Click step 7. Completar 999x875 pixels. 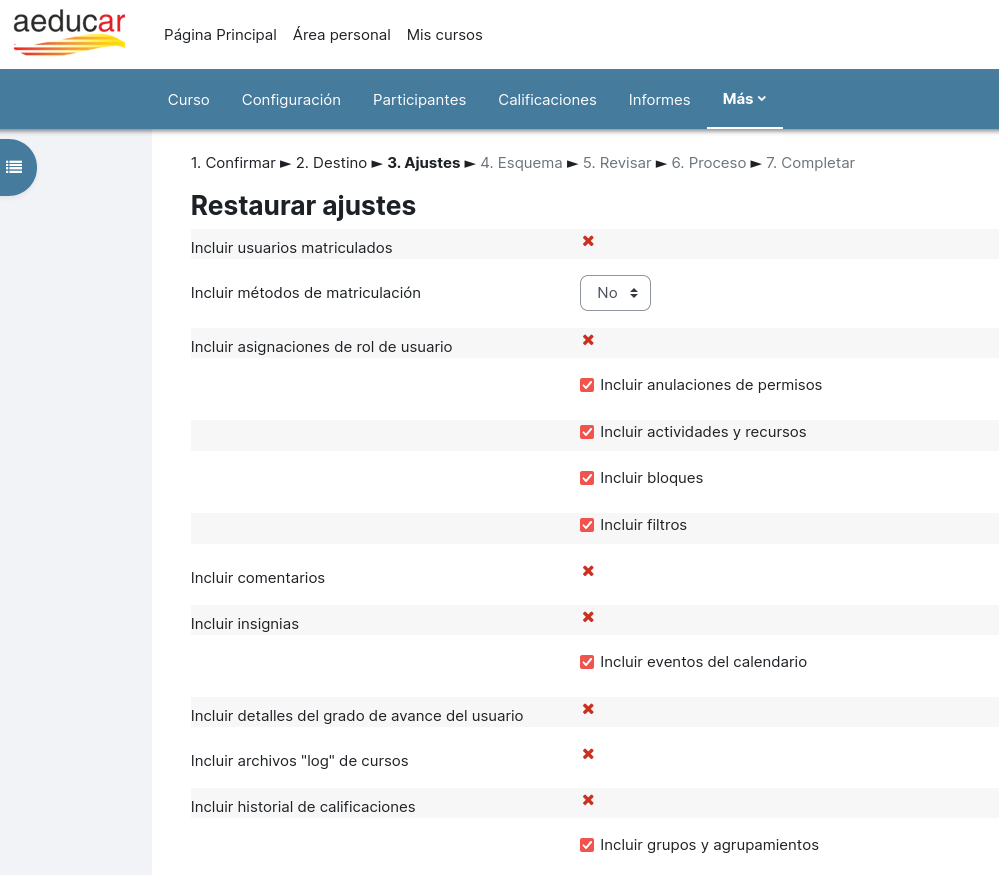tap(810, 163)
